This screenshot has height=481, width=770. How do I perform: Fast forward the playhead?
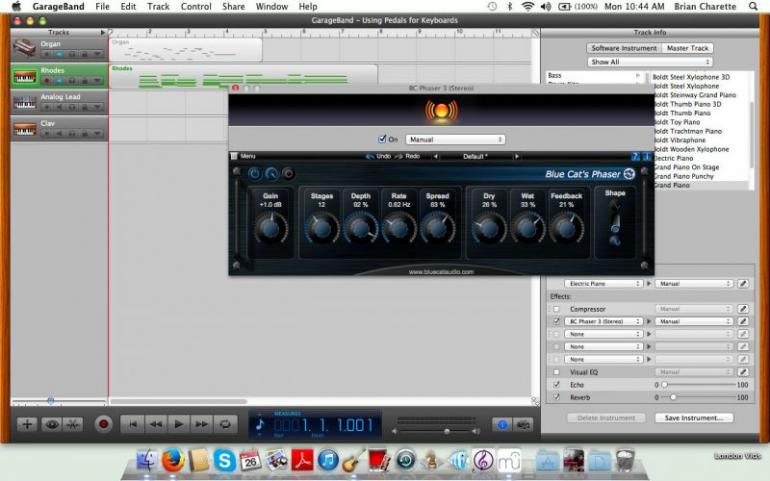tap(202, 424)
